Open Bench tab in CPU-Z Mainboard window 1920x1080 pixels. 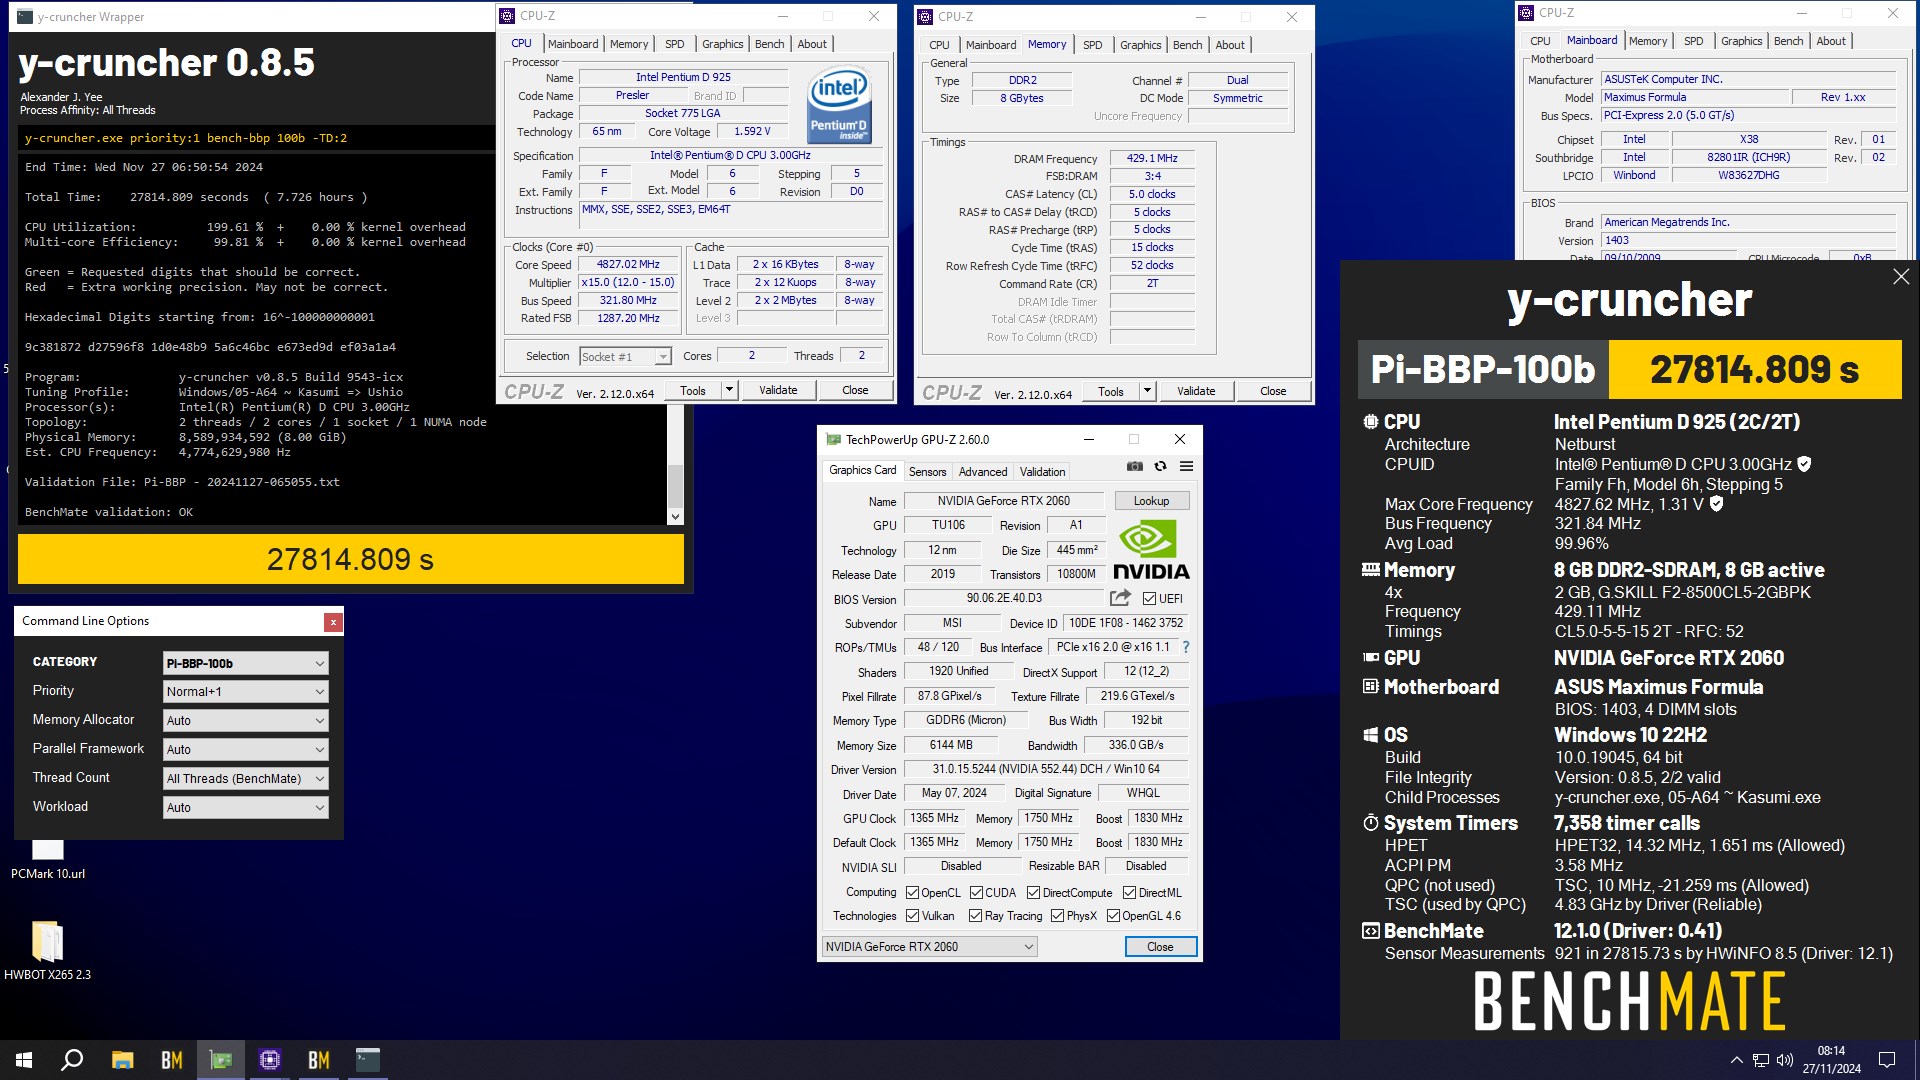[1788, 41]
